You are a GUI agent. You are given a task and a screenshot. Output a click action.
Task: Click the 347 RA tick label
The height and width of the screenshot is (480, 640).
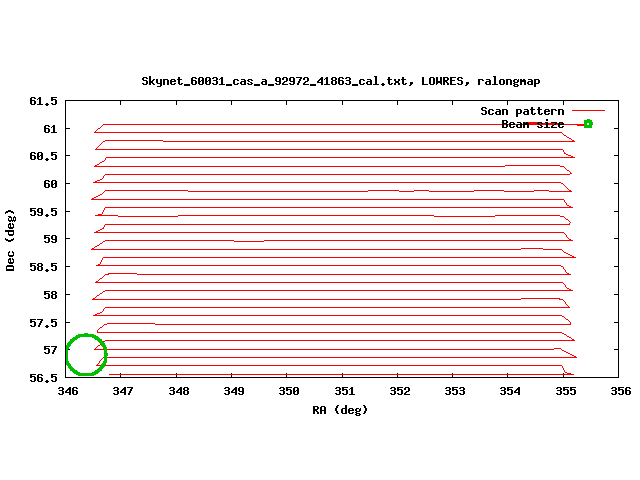click(123, 391)
